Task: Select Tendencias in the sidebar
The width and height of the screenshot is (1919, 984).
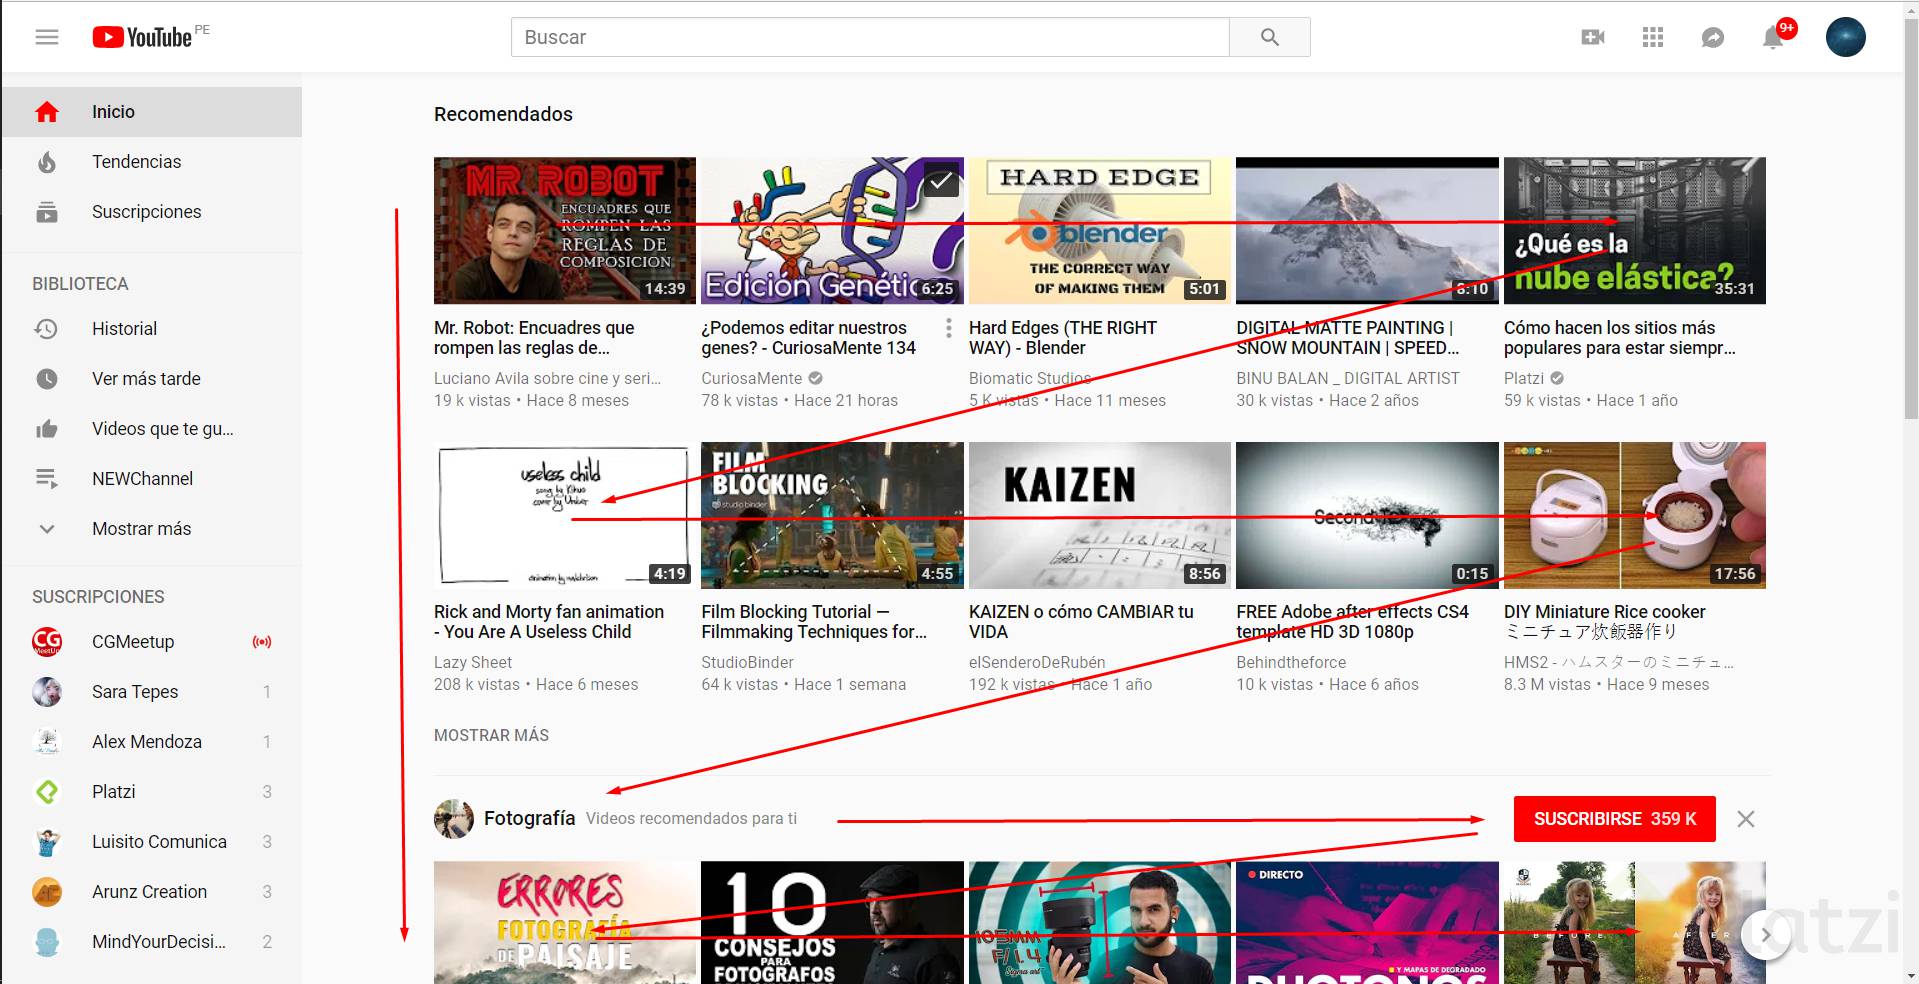Action: click(x=151, y=162)
